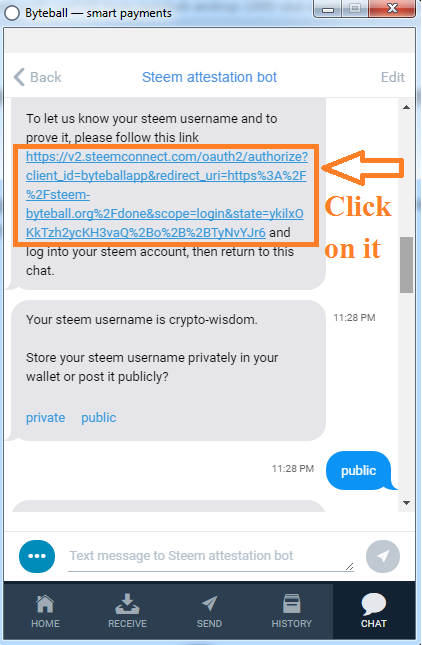Click the resize handle of message box
This screenshot has width=422, height=645.
pyautogui.click(x=350, y=566)
